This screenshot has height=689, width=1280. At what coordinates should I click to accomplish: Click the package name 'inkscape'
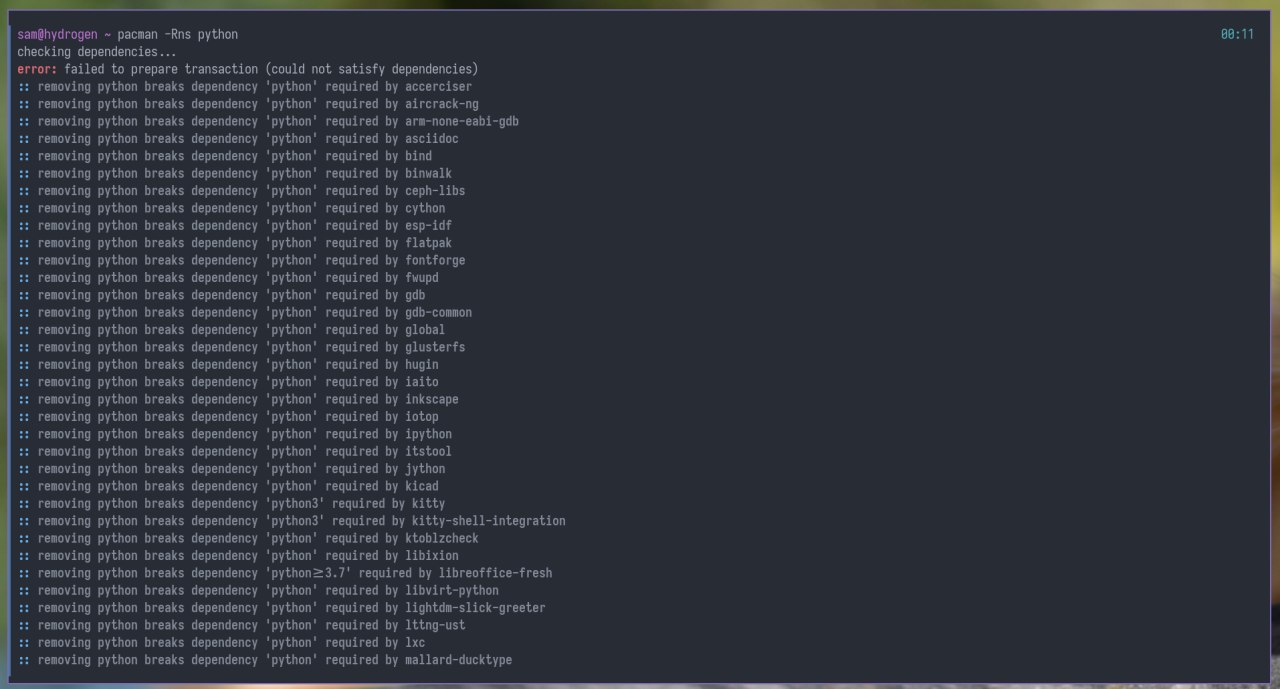(431, 400)
